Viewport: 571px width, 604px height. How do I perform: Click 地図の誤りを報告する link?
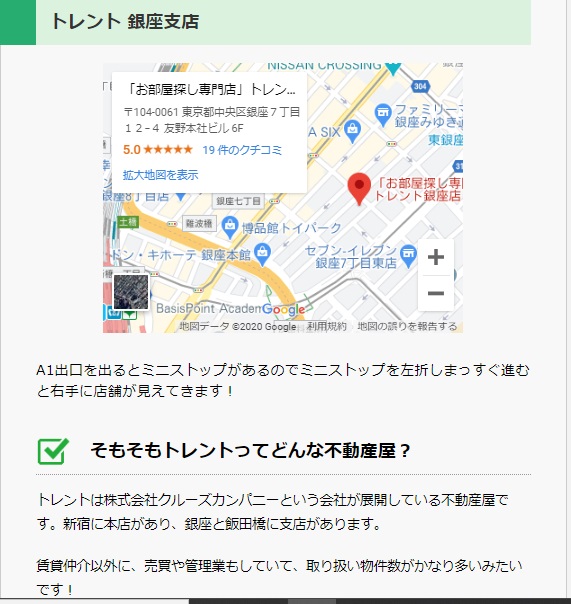click(x=407, y=327)
